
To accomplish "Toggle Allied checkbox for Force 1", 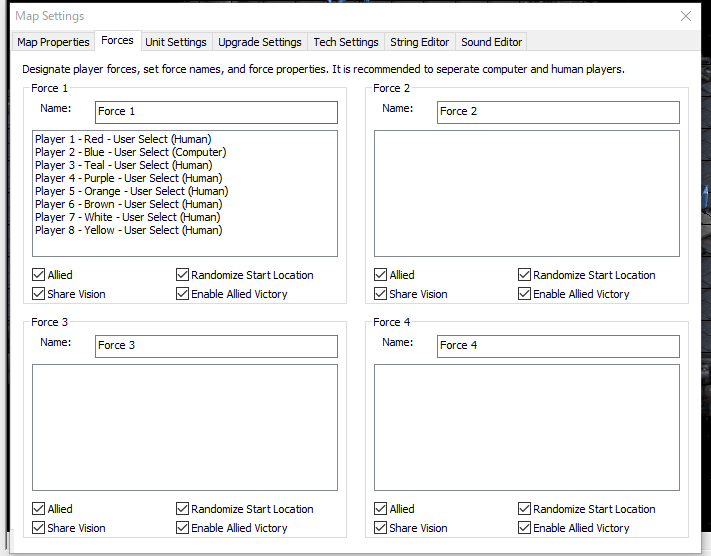I will [39, 275].
